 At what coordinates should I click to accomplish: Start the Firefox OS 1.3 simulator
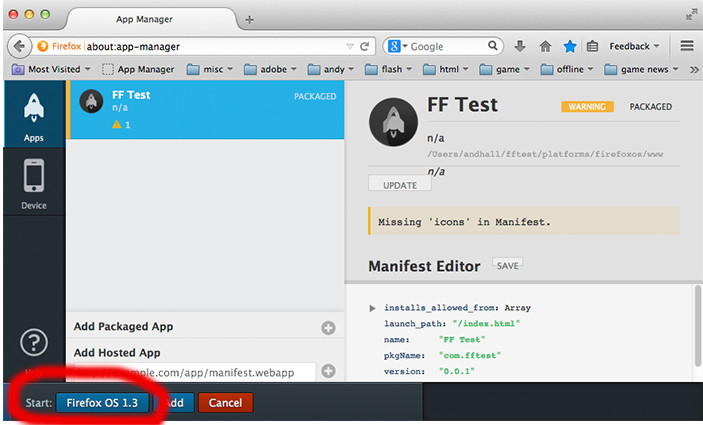(x=102, y=403)
